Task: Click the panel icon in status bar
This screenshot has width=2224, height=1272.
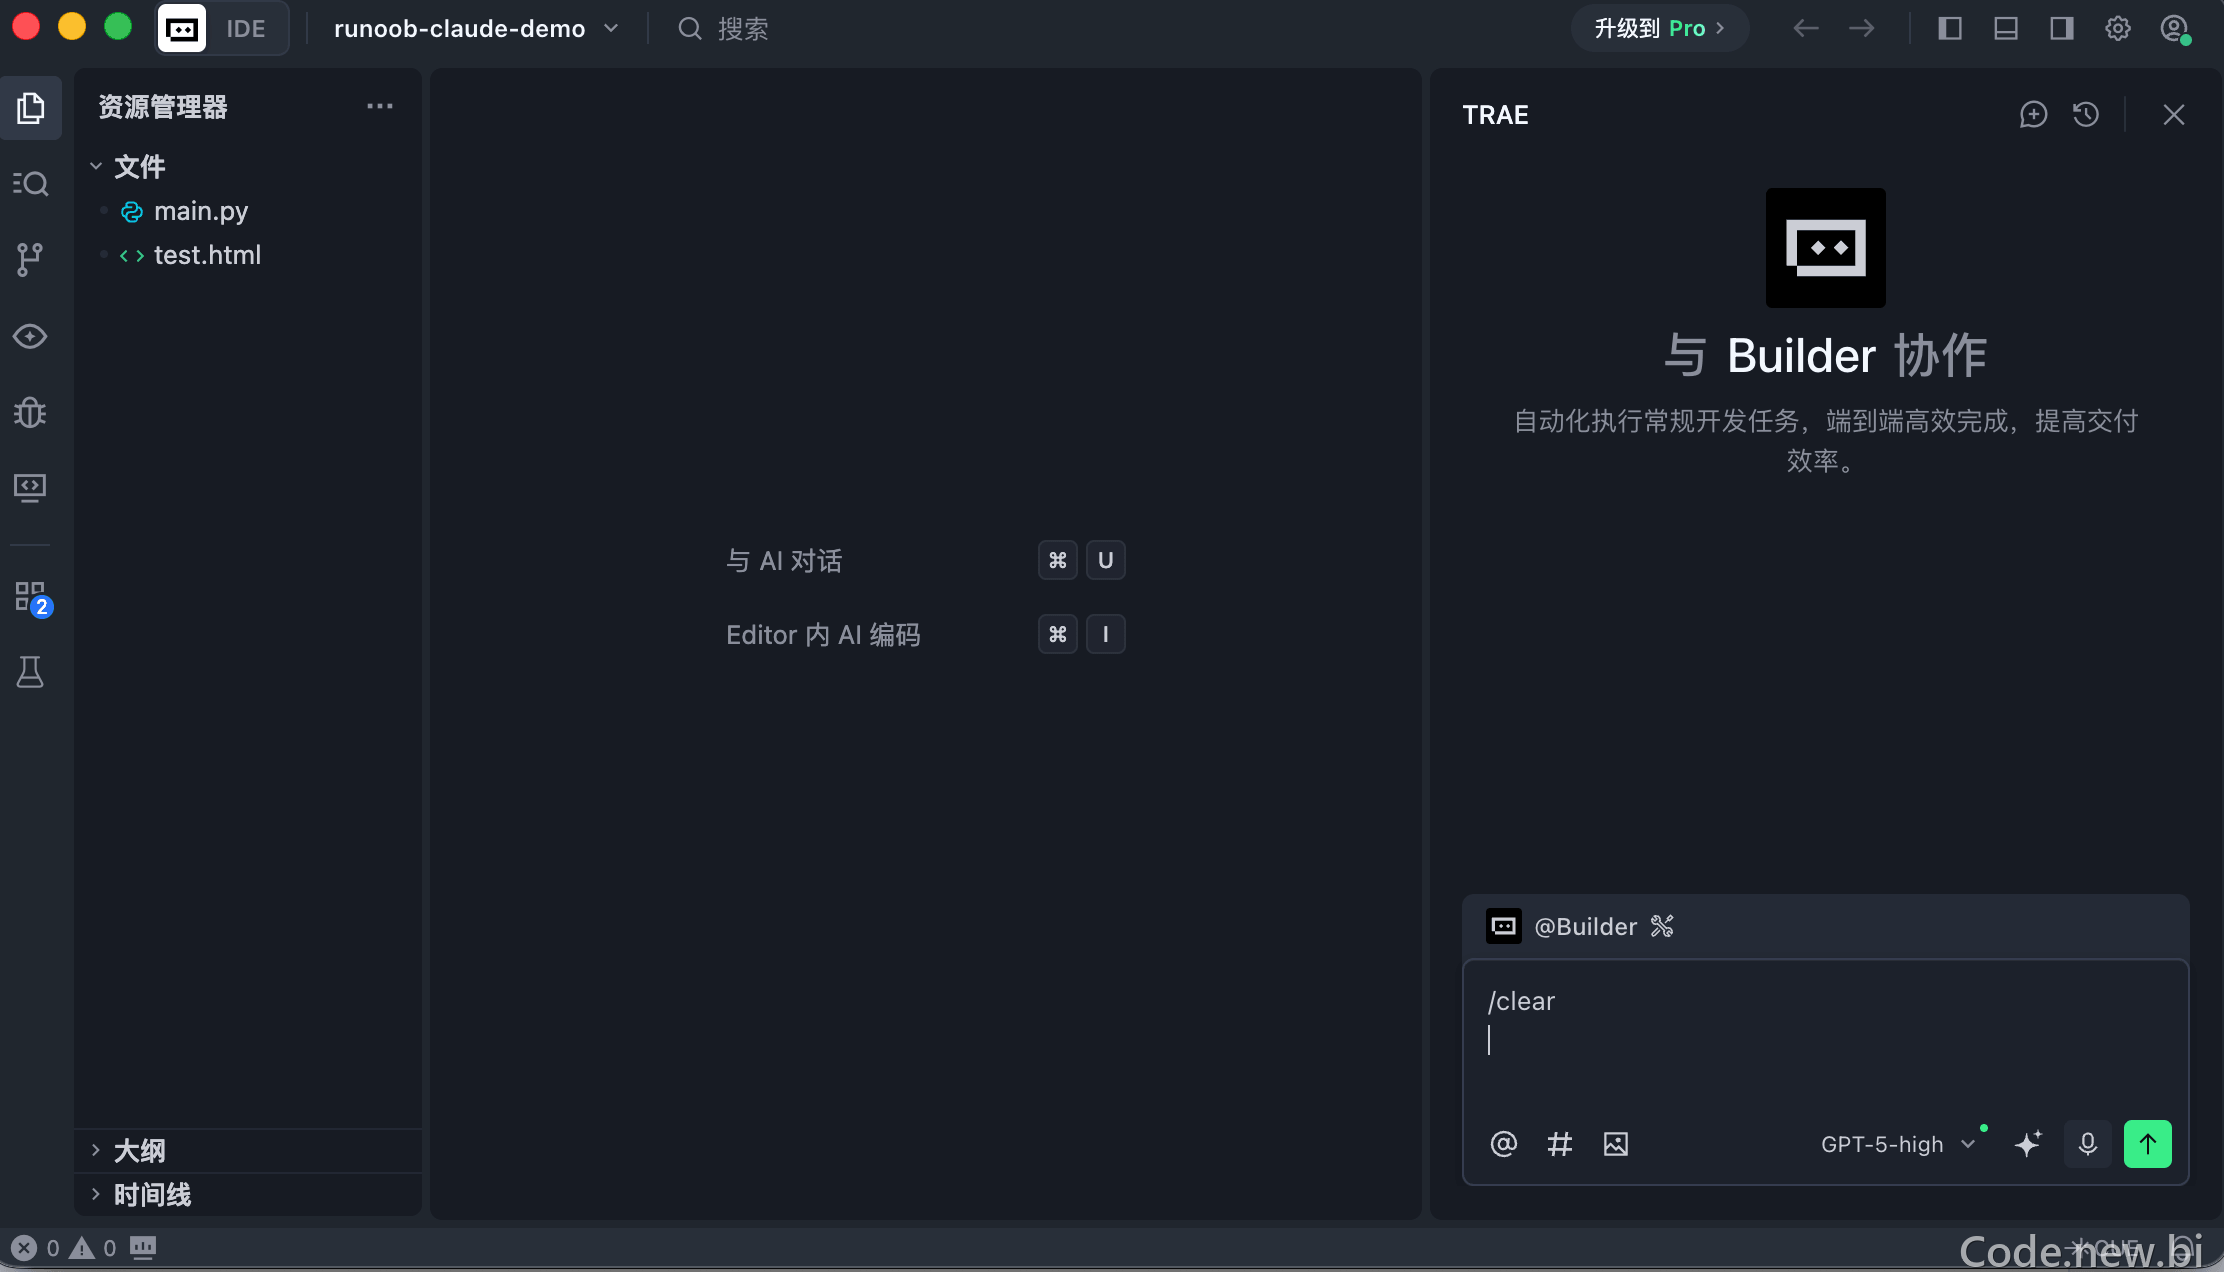Action: 143,1247
